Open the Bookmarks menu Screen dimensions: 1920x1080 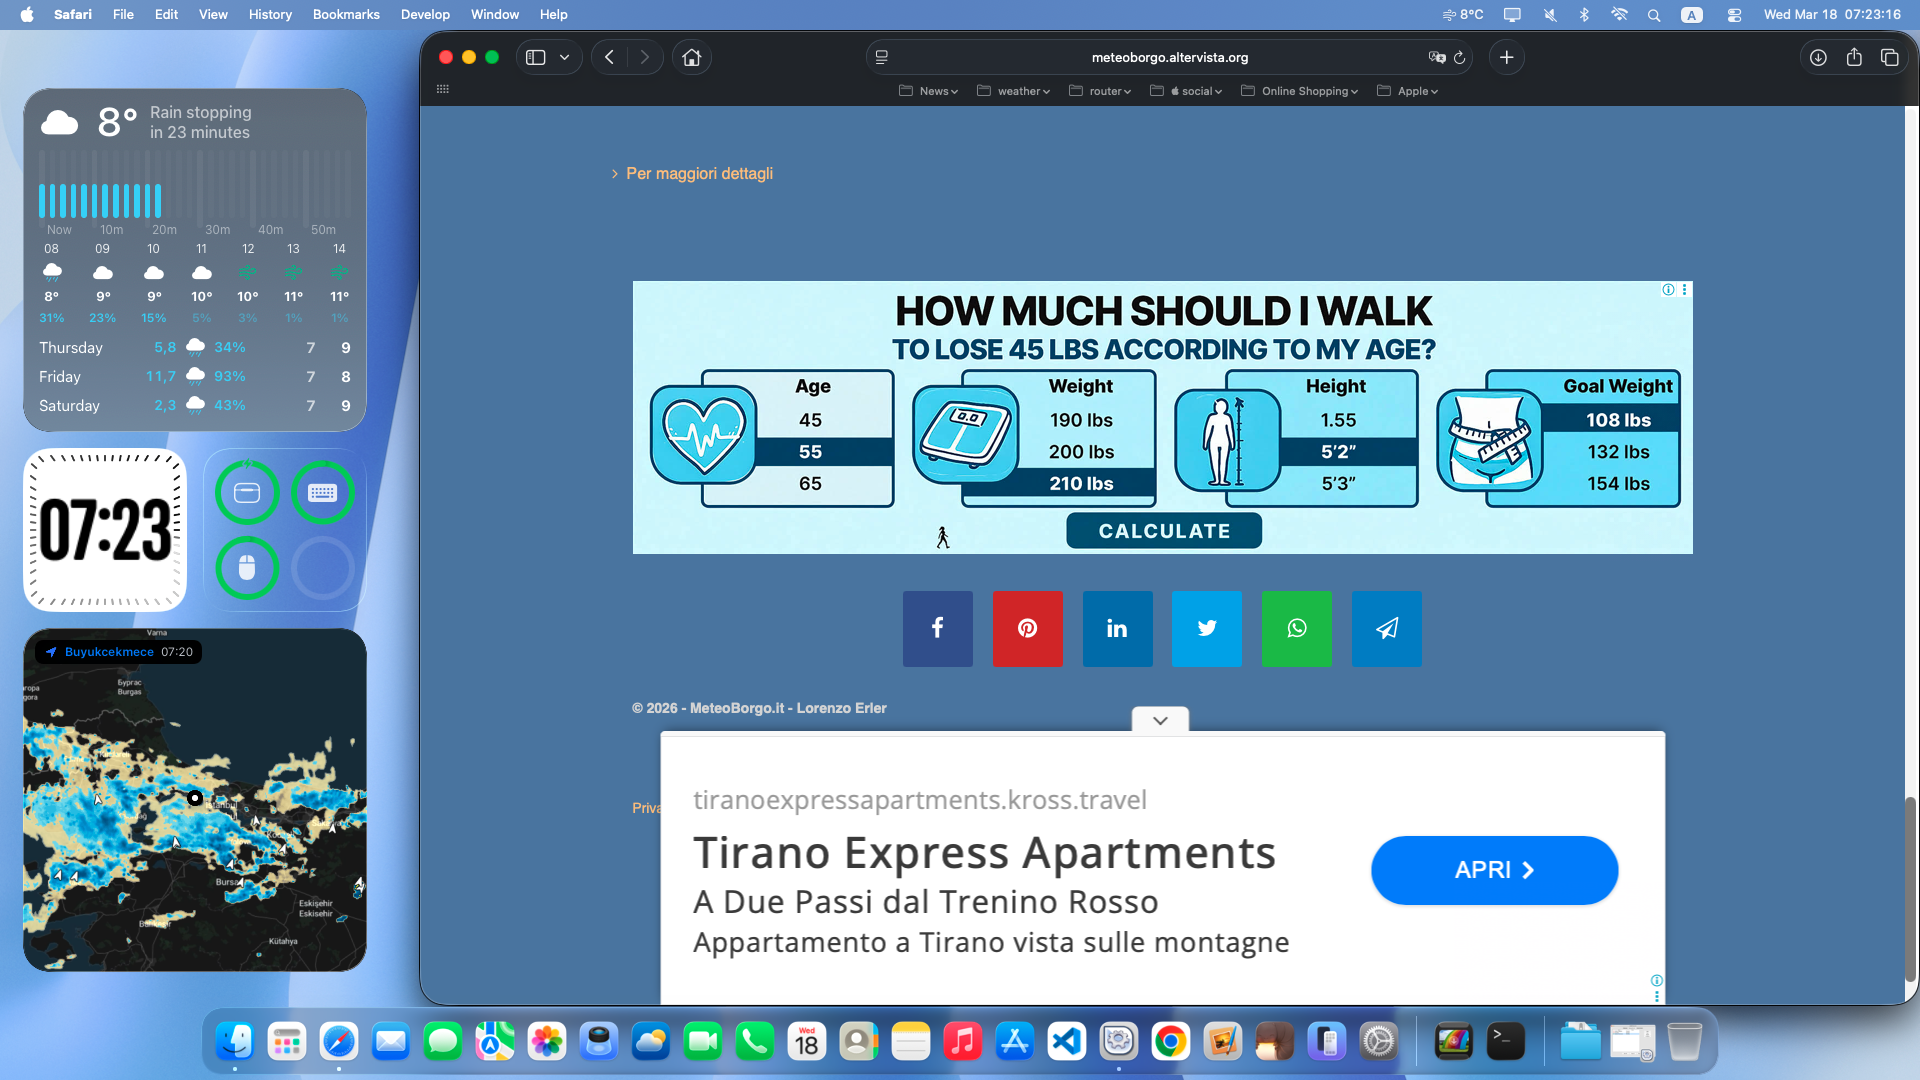pos(345,15)
